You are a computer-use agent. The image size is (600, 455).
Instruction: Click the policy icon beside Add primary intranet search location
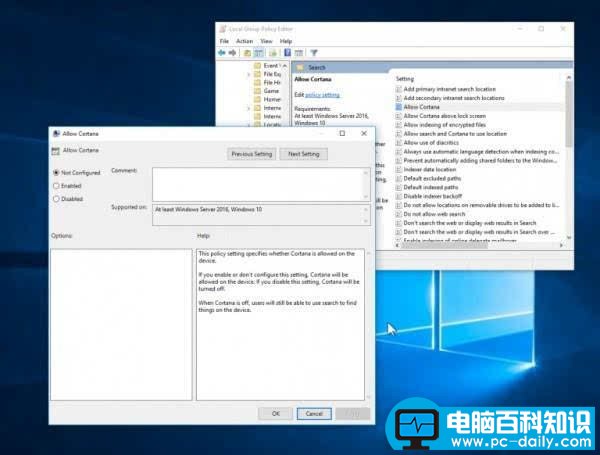pyautogui.click(x=398, y=89)
